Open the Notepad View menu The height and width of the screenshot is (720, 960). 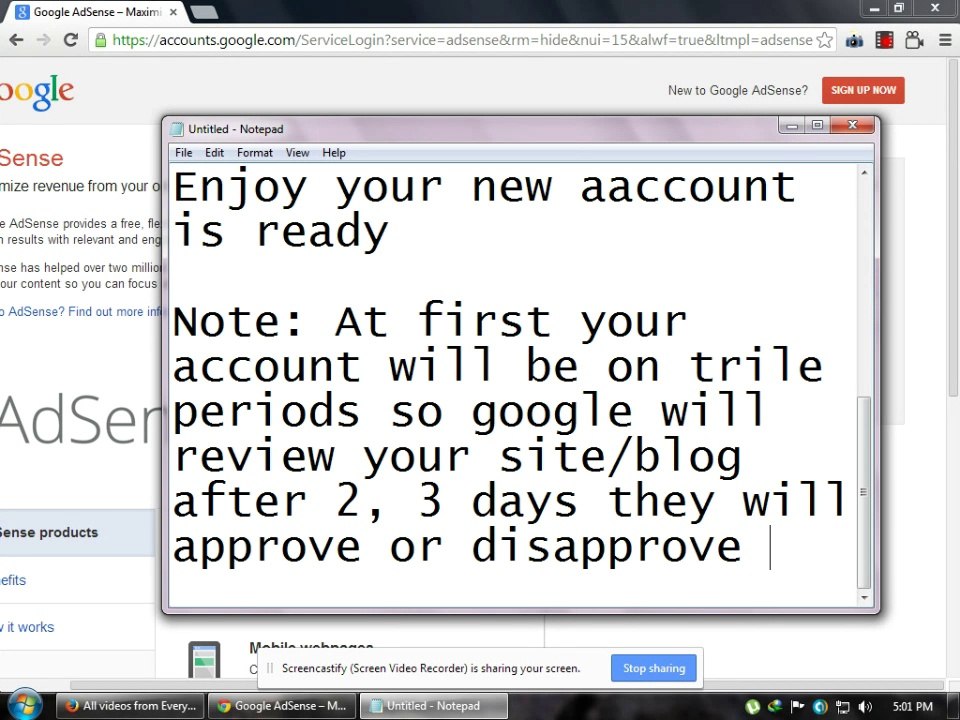click(298, 152)
